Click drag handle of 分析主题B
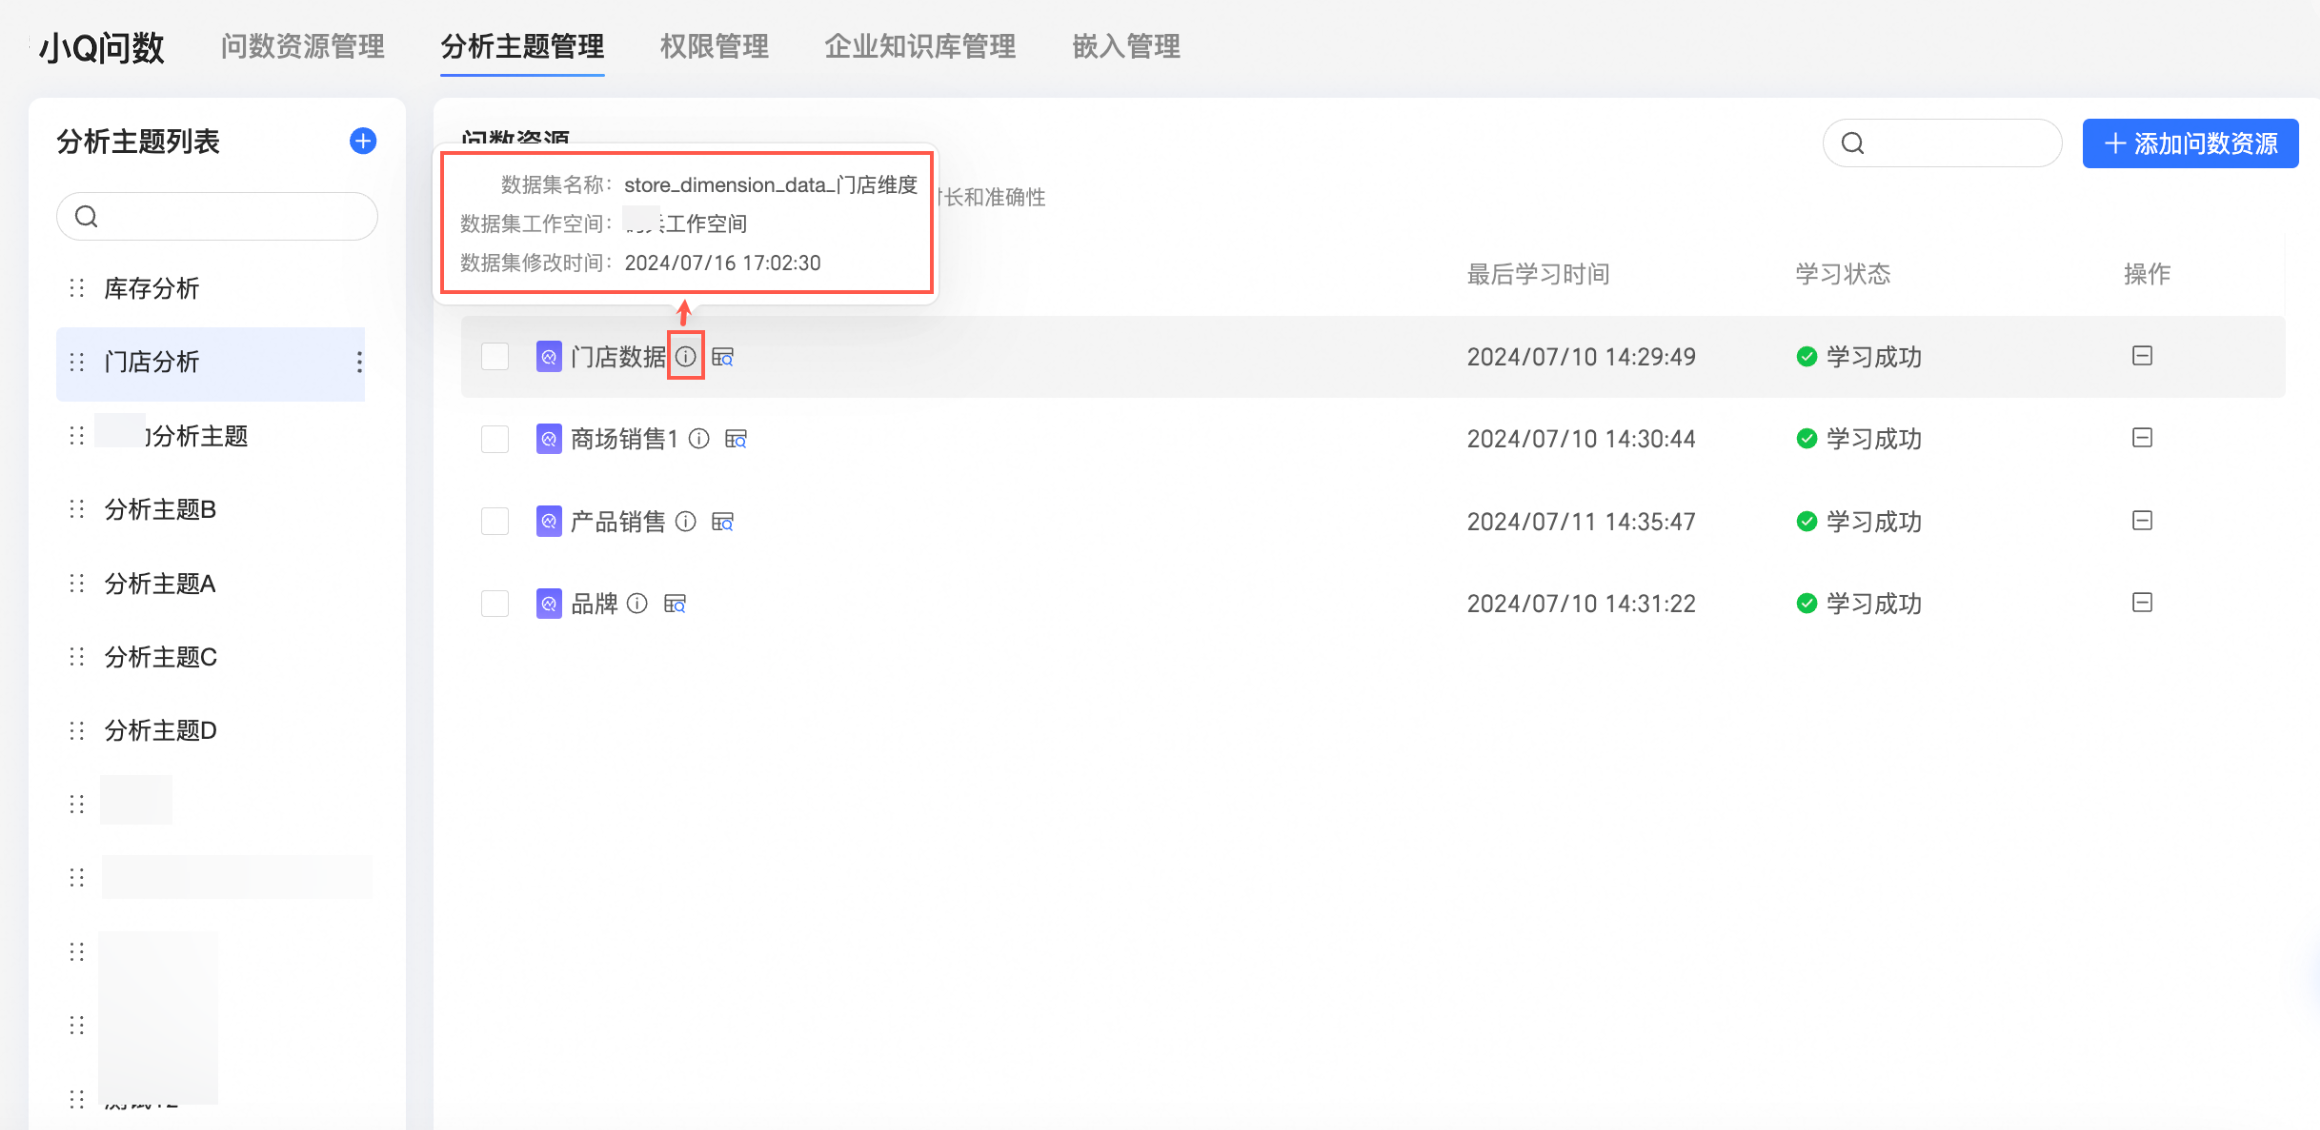Image resolution: width=2320 pixels, height=1130 pixels. [x=77, y=510]
